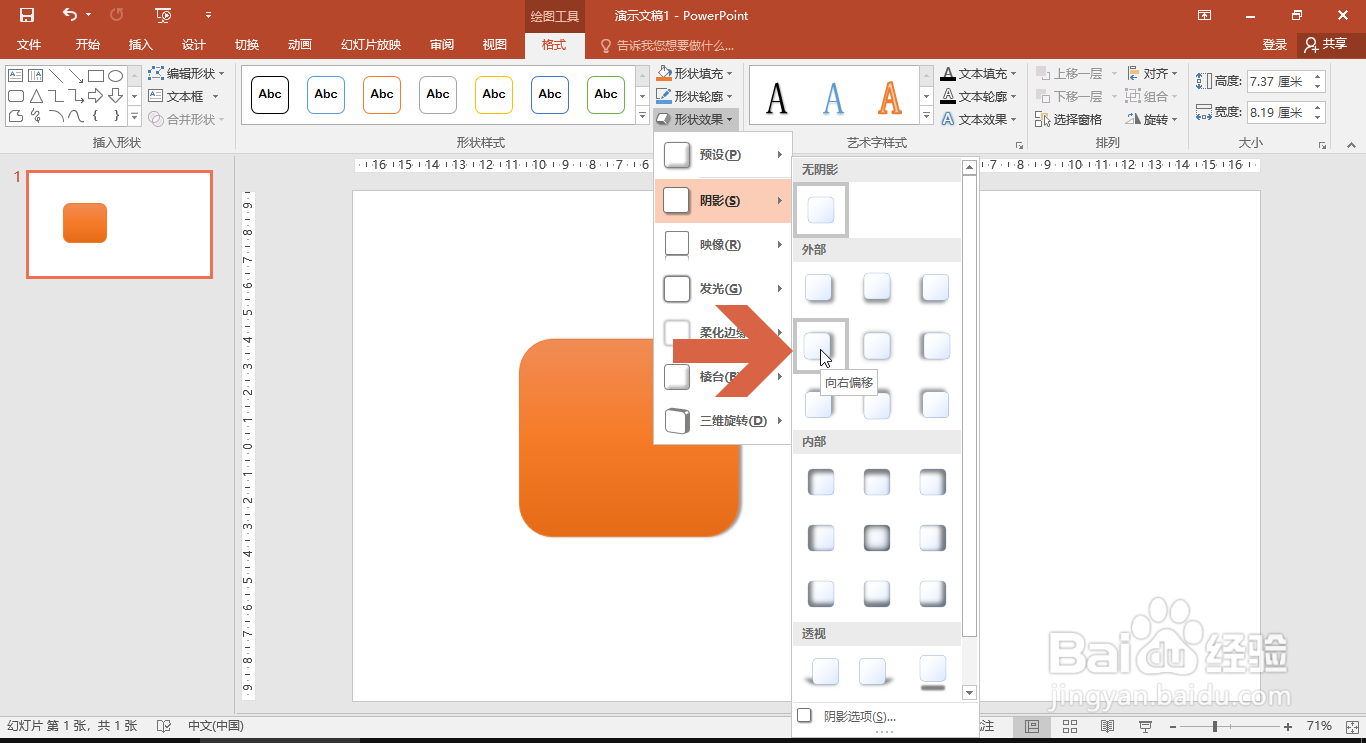Choose the scribble line shape
Screen dimensions: 1366x743
[35, 116]
